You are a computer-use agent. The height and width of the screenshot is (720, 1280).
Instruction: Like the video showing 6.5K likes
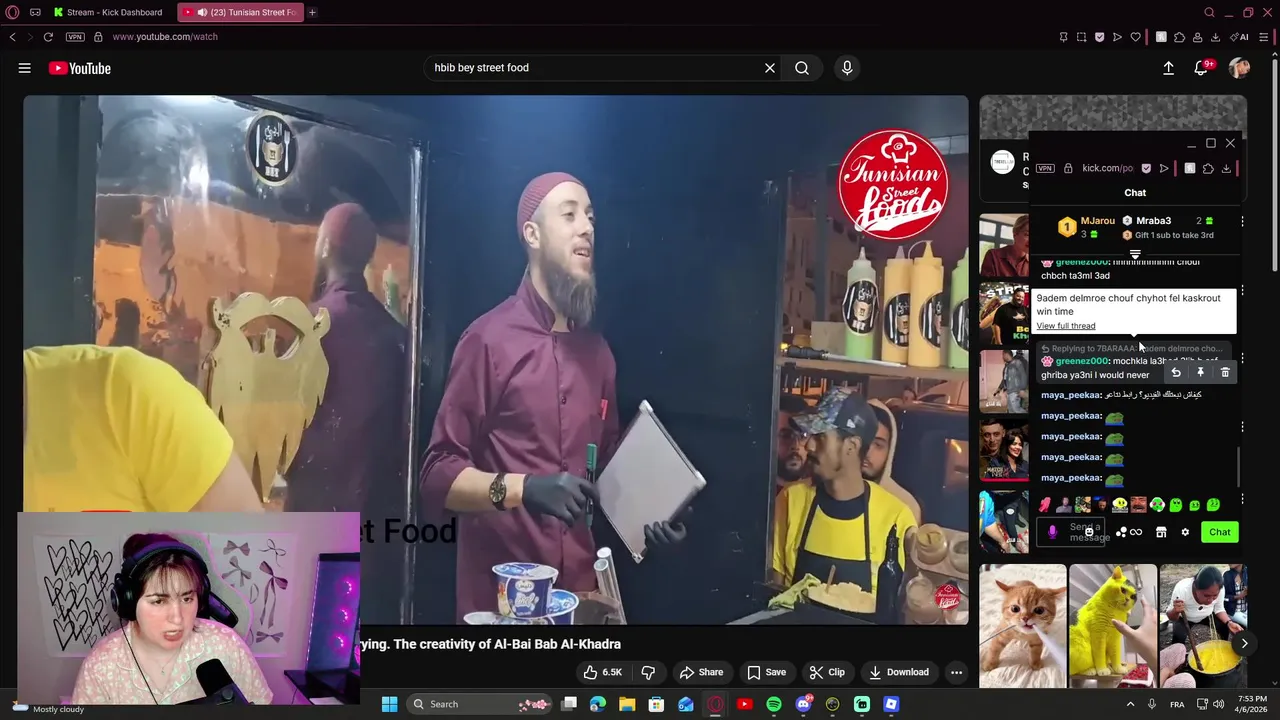pyautogui.click(x=602, y=672)
